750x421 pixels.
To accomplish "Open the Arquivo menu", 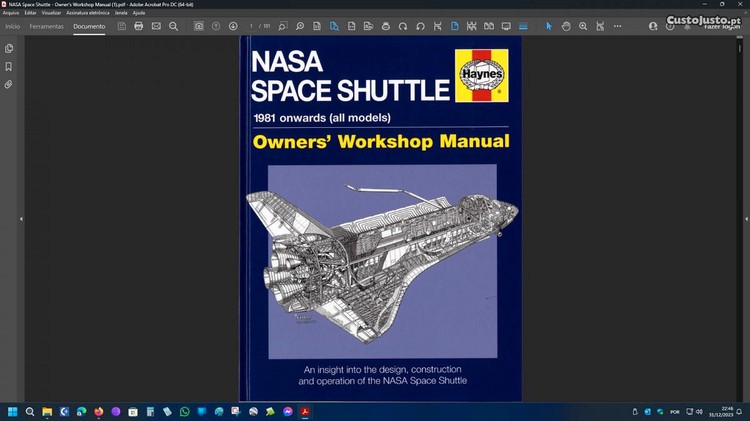I will point(10,13).
